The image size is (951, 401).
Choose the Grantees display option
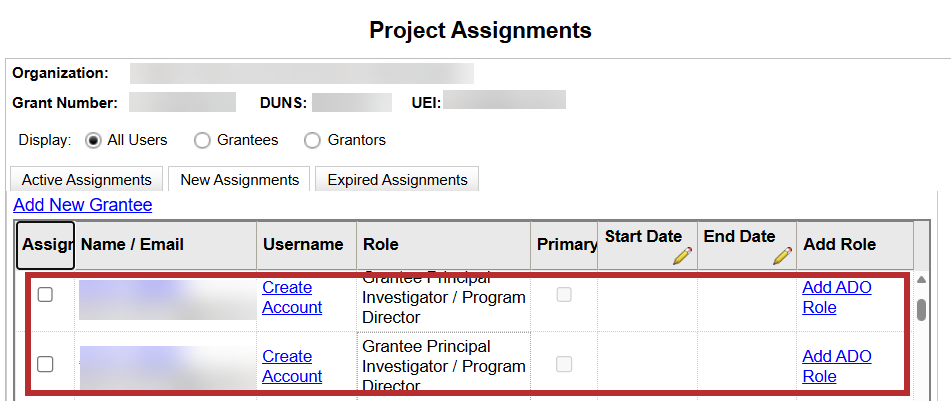(202, 140)
